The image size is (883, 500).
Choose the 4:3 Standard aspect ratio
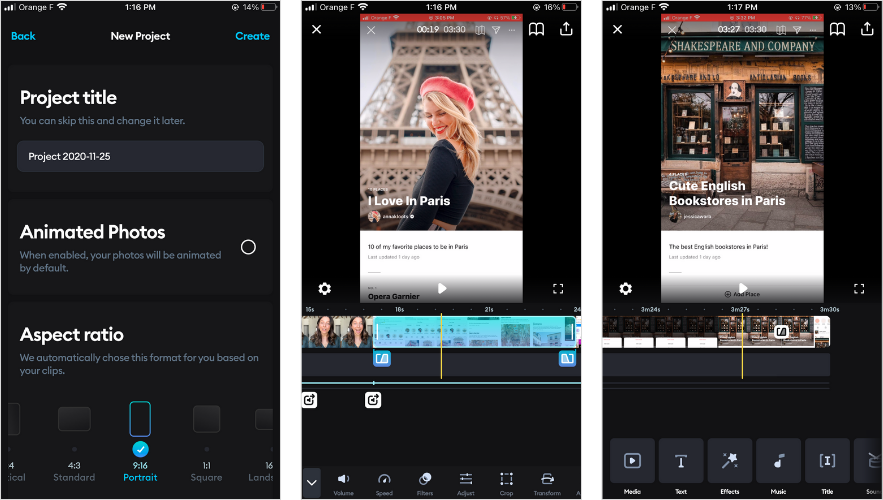point(74,444)
